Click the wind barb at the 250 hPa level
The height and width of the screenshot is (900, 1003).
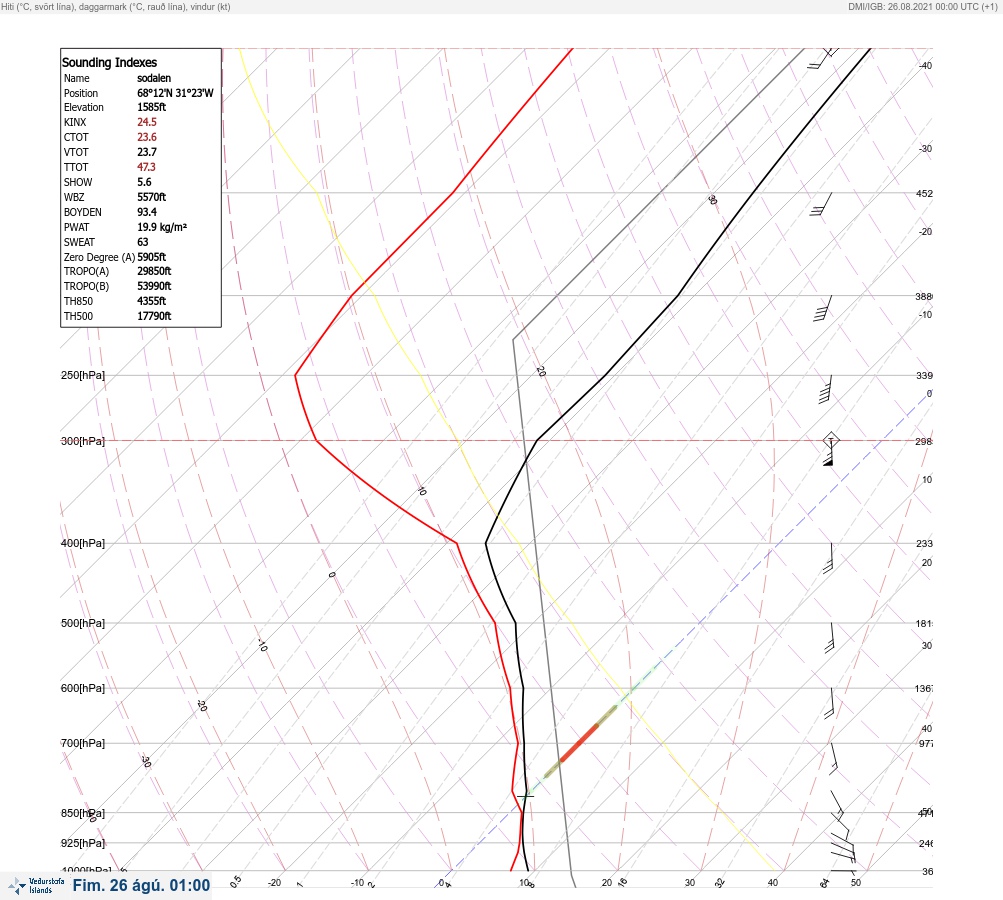tap(826, 390)
